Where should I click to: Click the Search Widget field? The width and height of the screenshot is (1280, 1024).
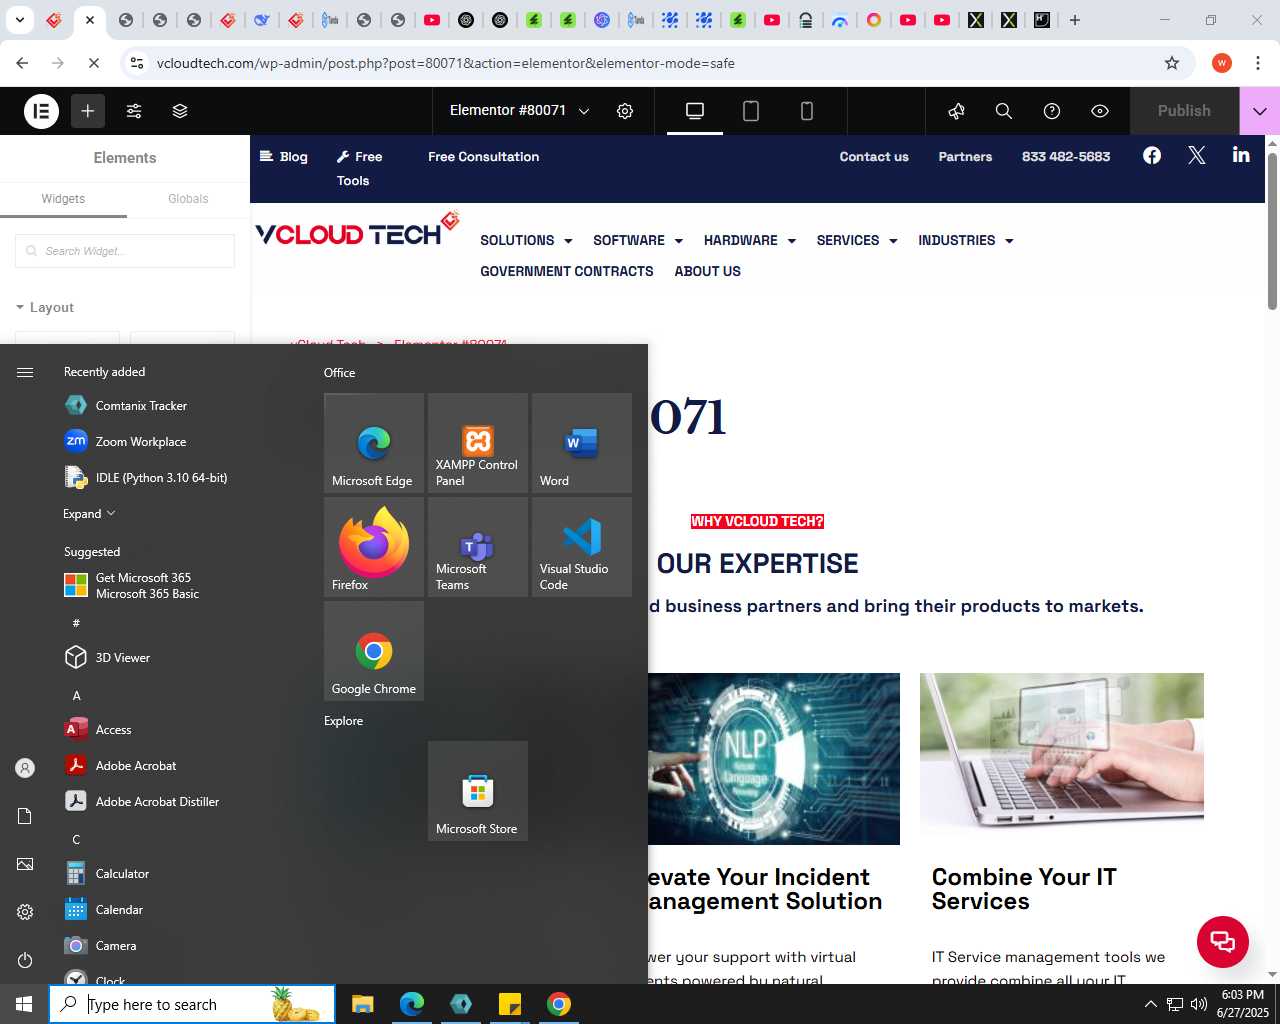tap(125, 251)
